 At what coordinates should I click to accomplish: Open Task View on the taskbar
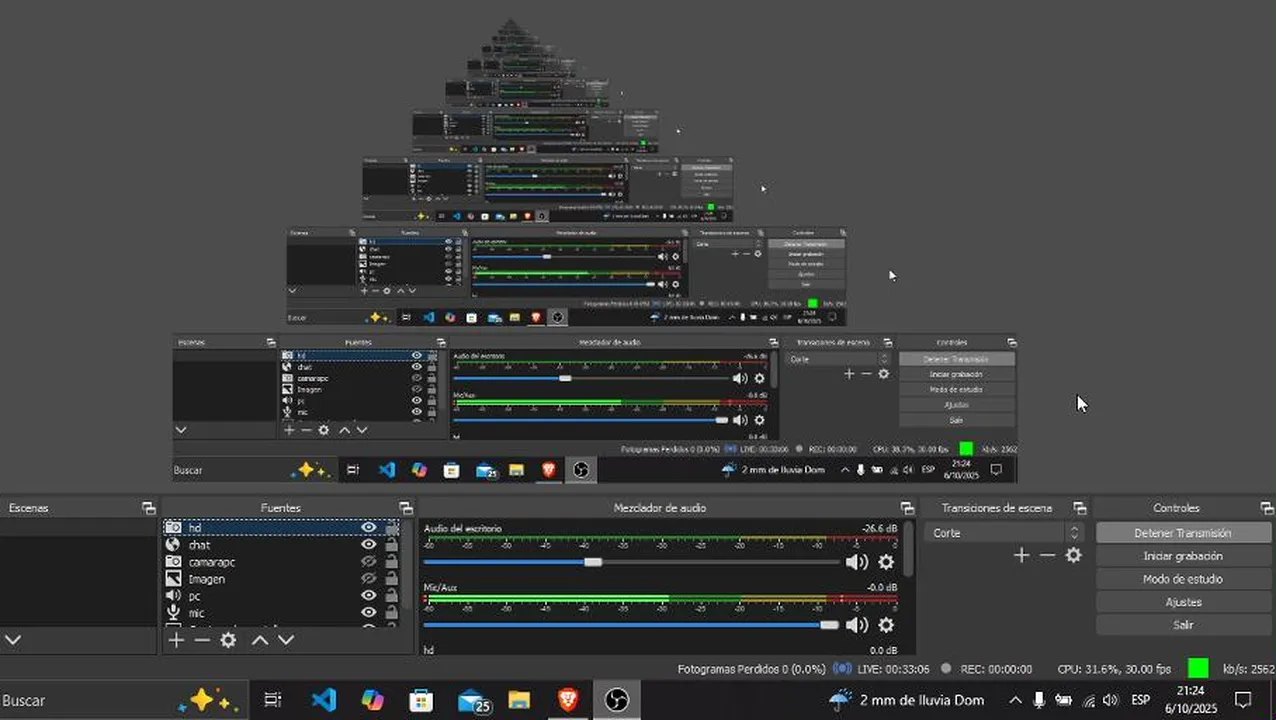coord(273,700)
